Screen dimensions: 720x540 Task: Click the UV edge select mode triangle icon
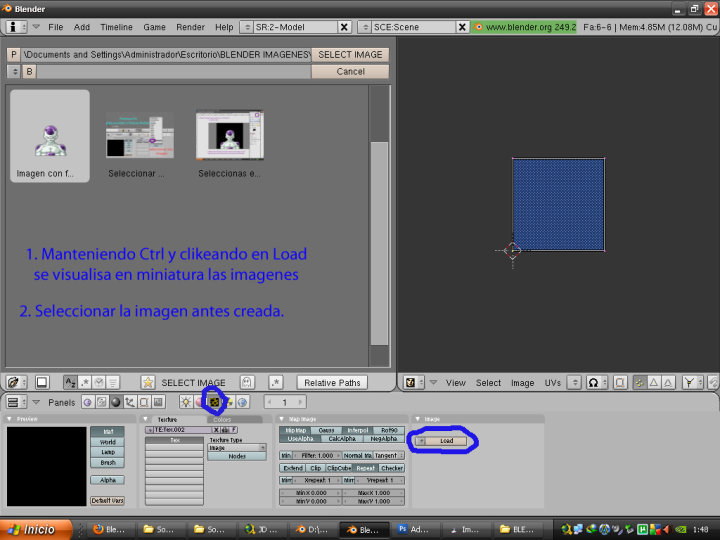point(654,382)
